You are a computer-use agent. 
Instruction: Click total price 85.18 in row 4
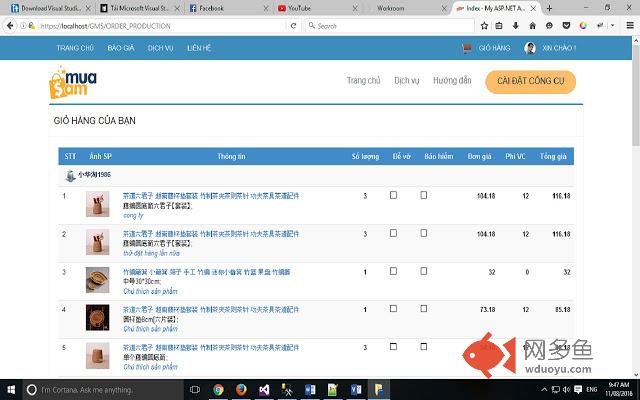[562, 310]
